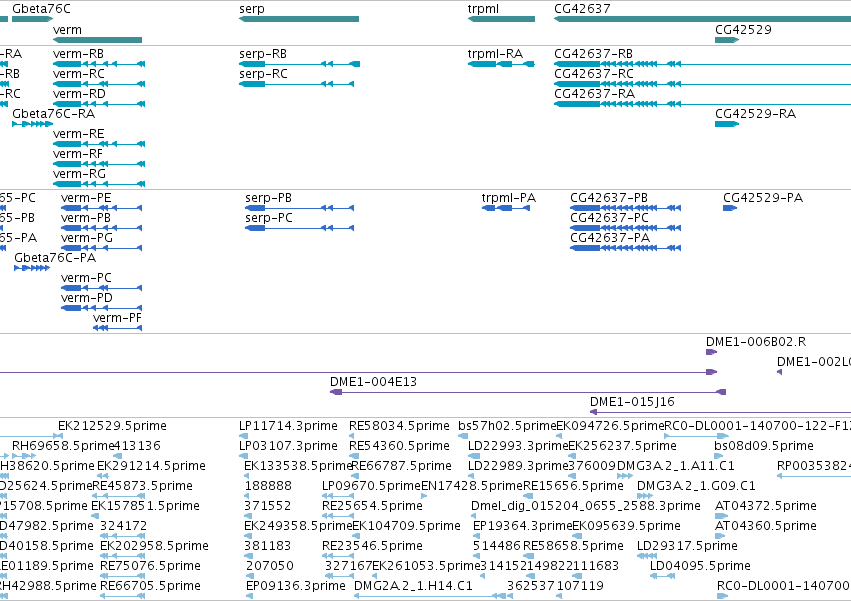This screenshot has width=851, height=601.
Task: Select protein CG42637-PB
Action: [609, 198]
